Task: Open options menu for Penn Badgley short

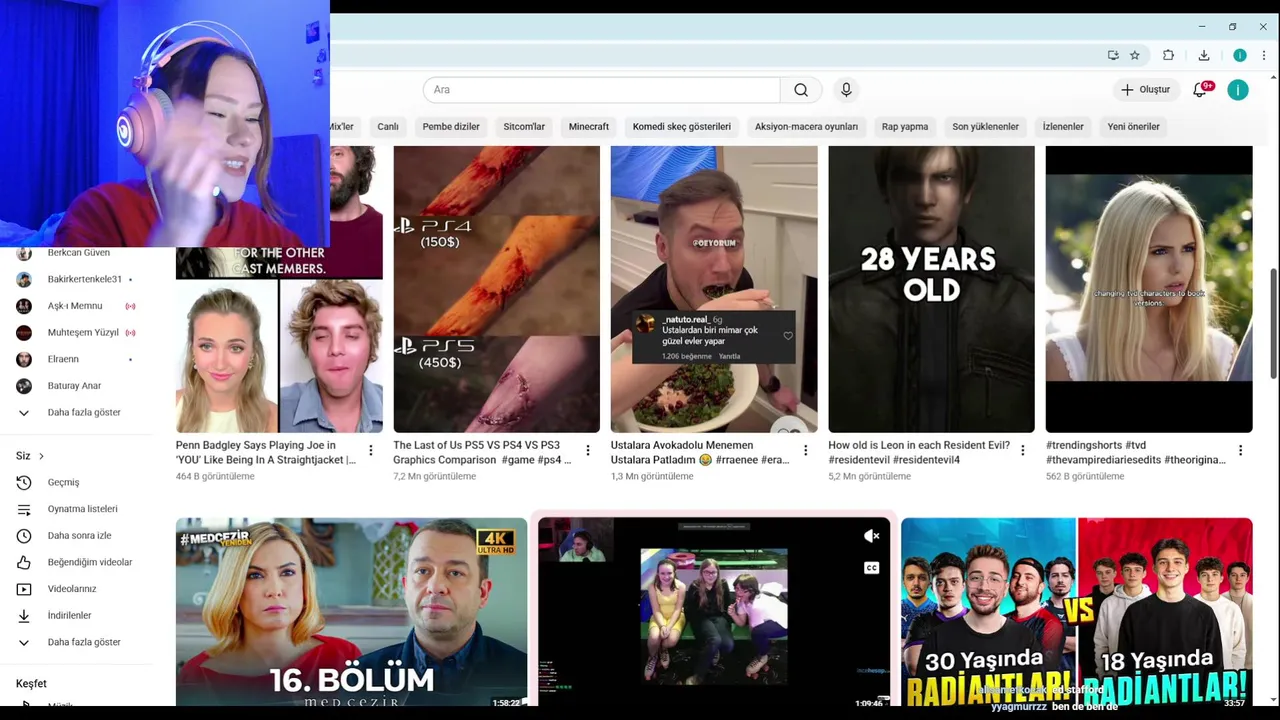Action: [371, 451]
